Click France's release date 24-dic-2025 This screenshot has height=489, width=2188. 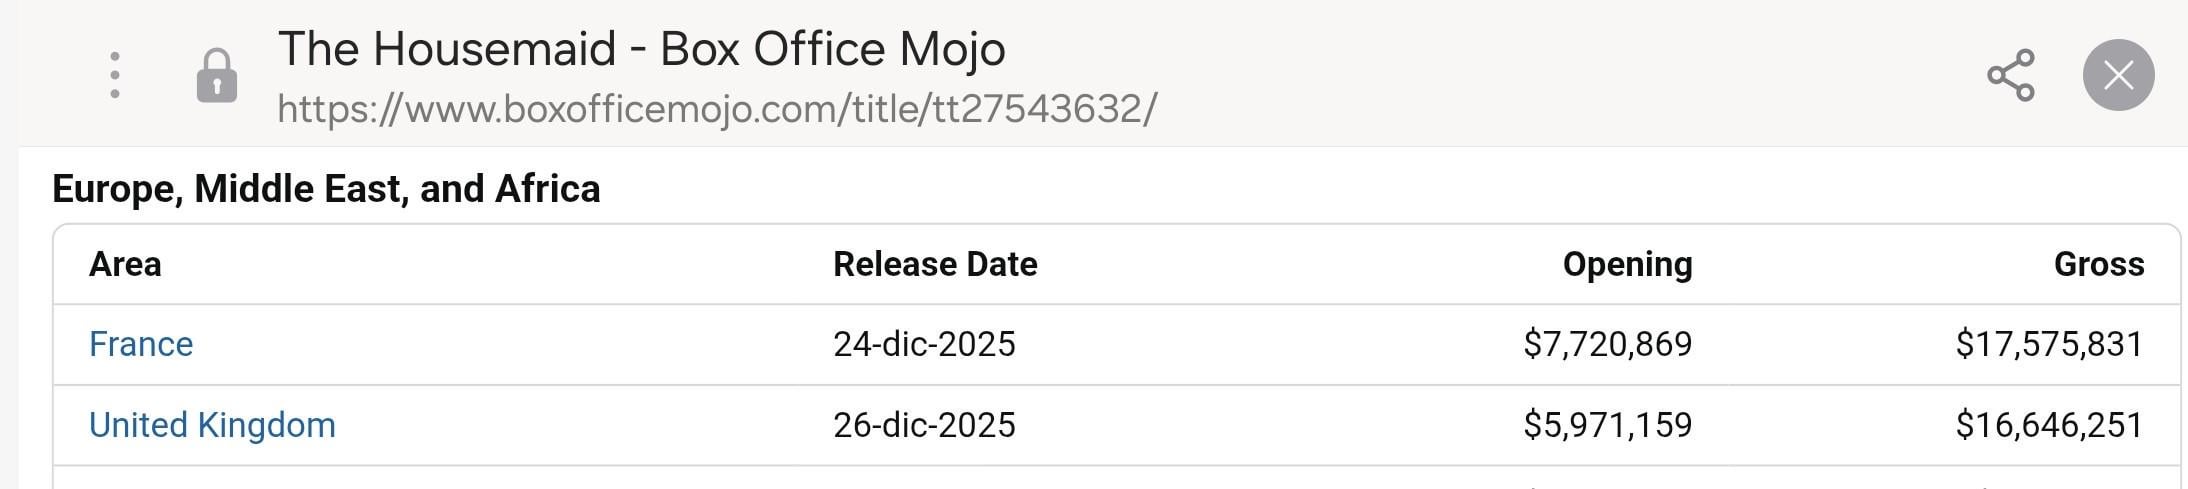coord(924,344)
